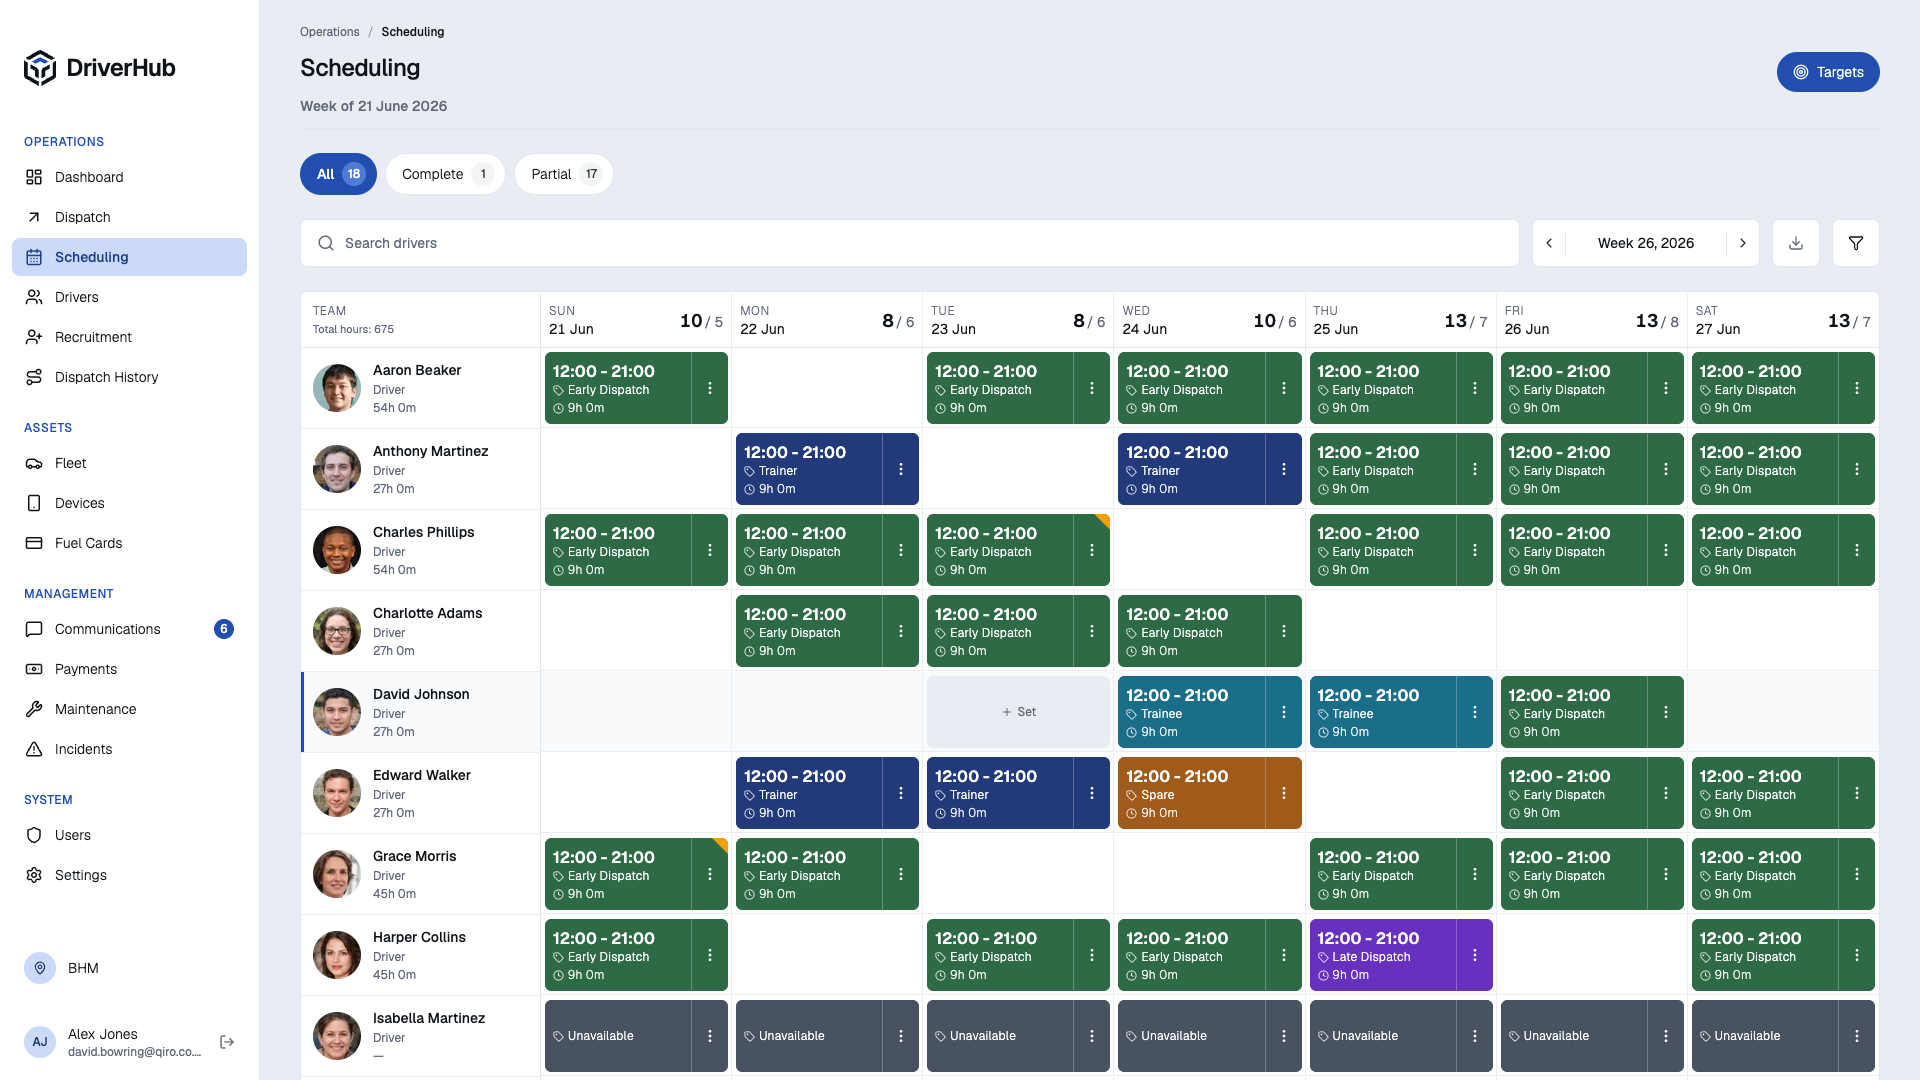The image size is (1920, 1080).
Task: Select the Complete filter tab
Action: [x=445, y=174]
